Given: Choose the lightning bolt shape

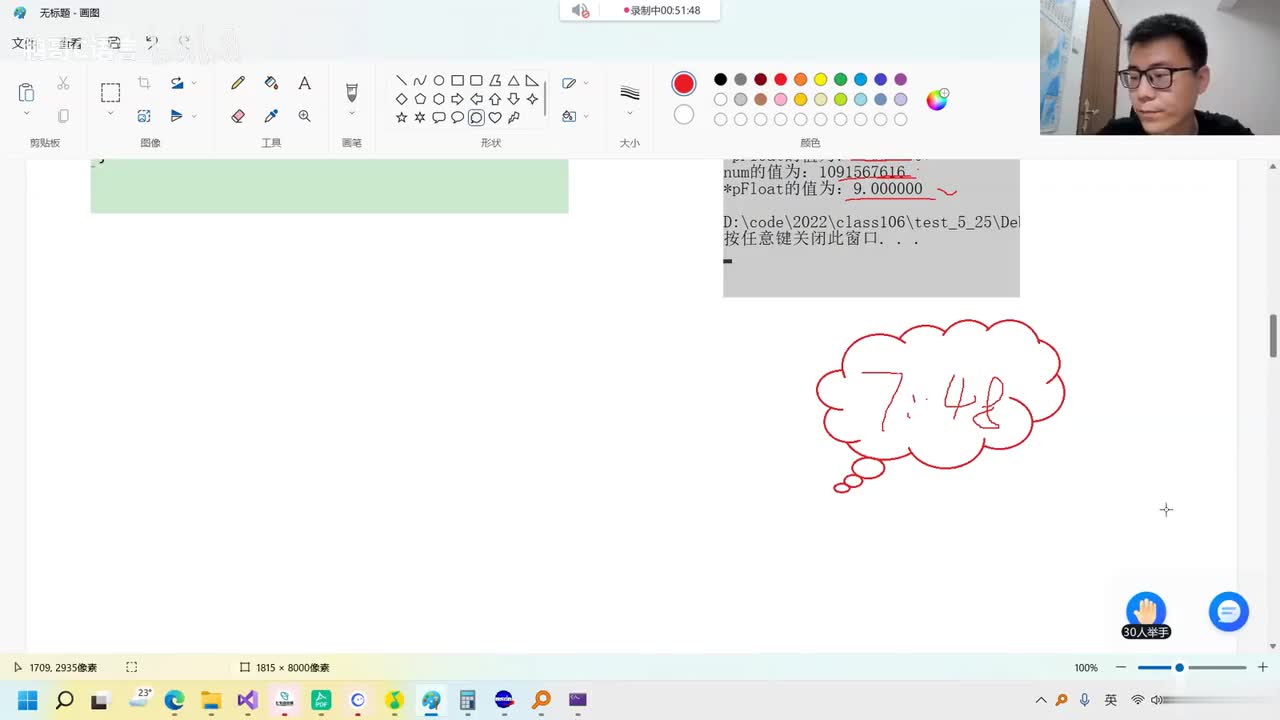Looking at the screenshot, I should 513,117.
